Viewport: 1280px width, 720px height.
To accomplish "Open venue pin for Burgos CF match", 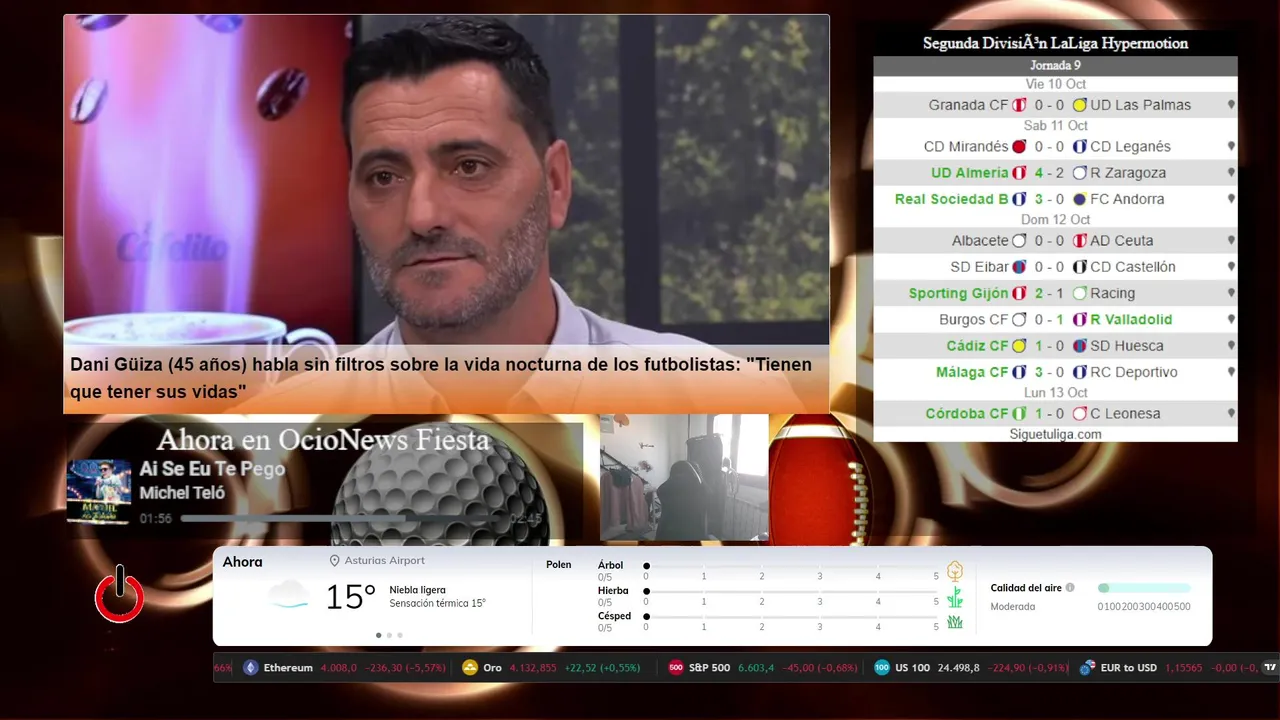I will click(x=1231, y=320).
